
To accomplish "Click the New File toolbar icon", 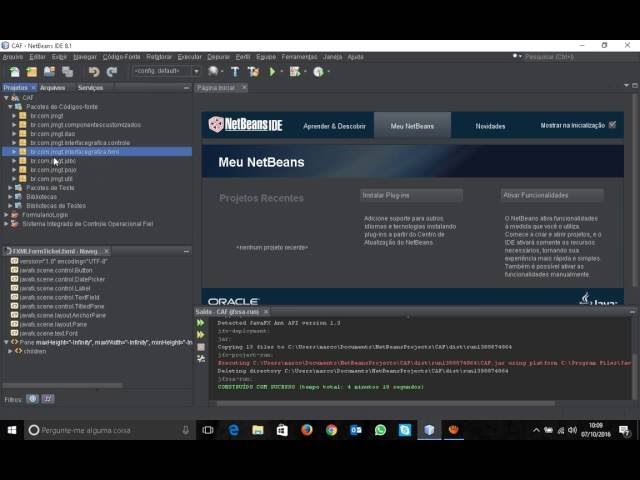I will [x=15, y=72].
